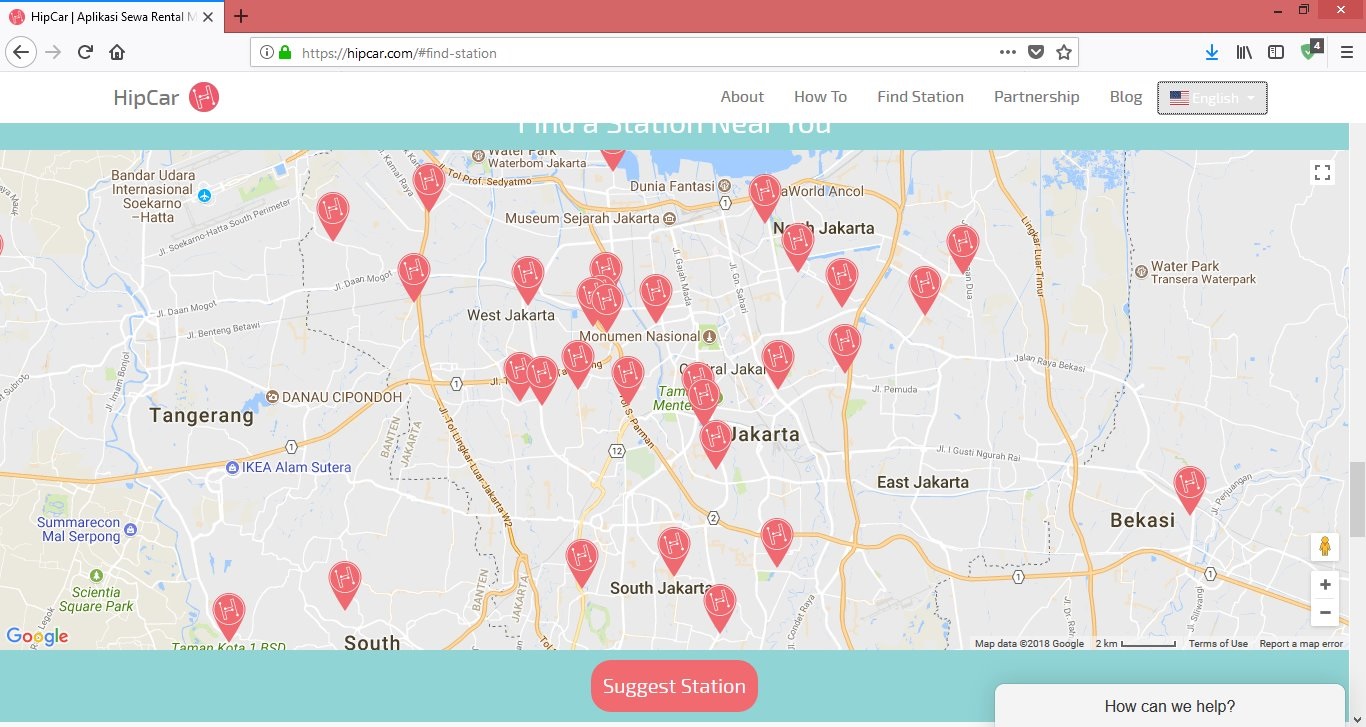
Task: Select the station marker in Bekasi
Action: click(1189, 484)
